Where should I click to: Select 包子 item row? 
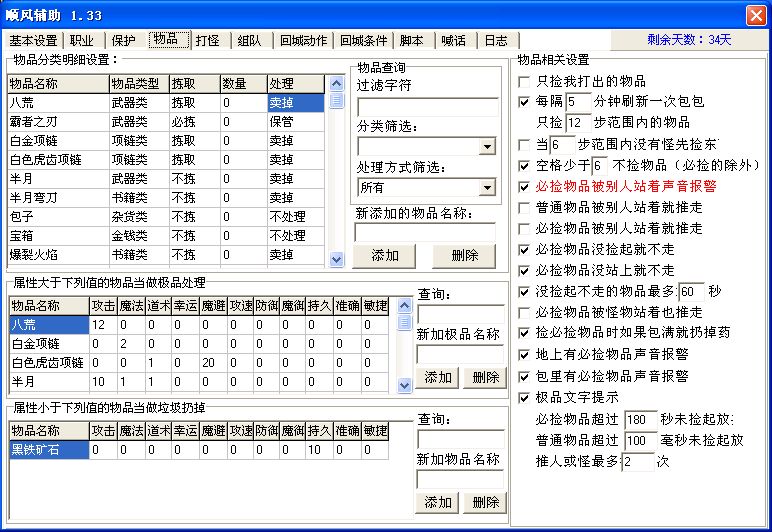[166, 217]
